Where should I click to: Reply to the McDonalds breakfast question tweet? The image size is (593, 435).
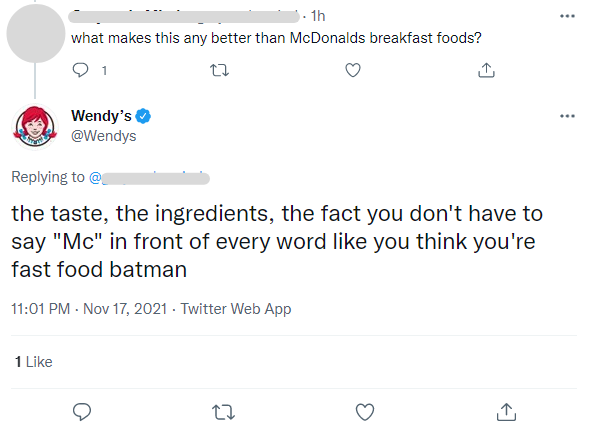pos(80,70)
